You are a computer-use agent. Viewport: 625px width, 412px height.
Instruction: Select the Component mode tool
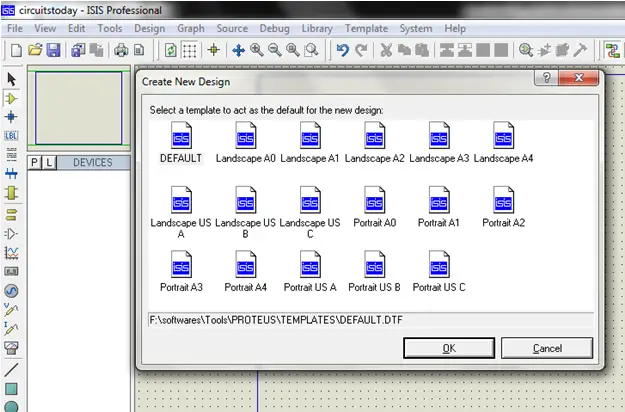(x=11, y=98)
